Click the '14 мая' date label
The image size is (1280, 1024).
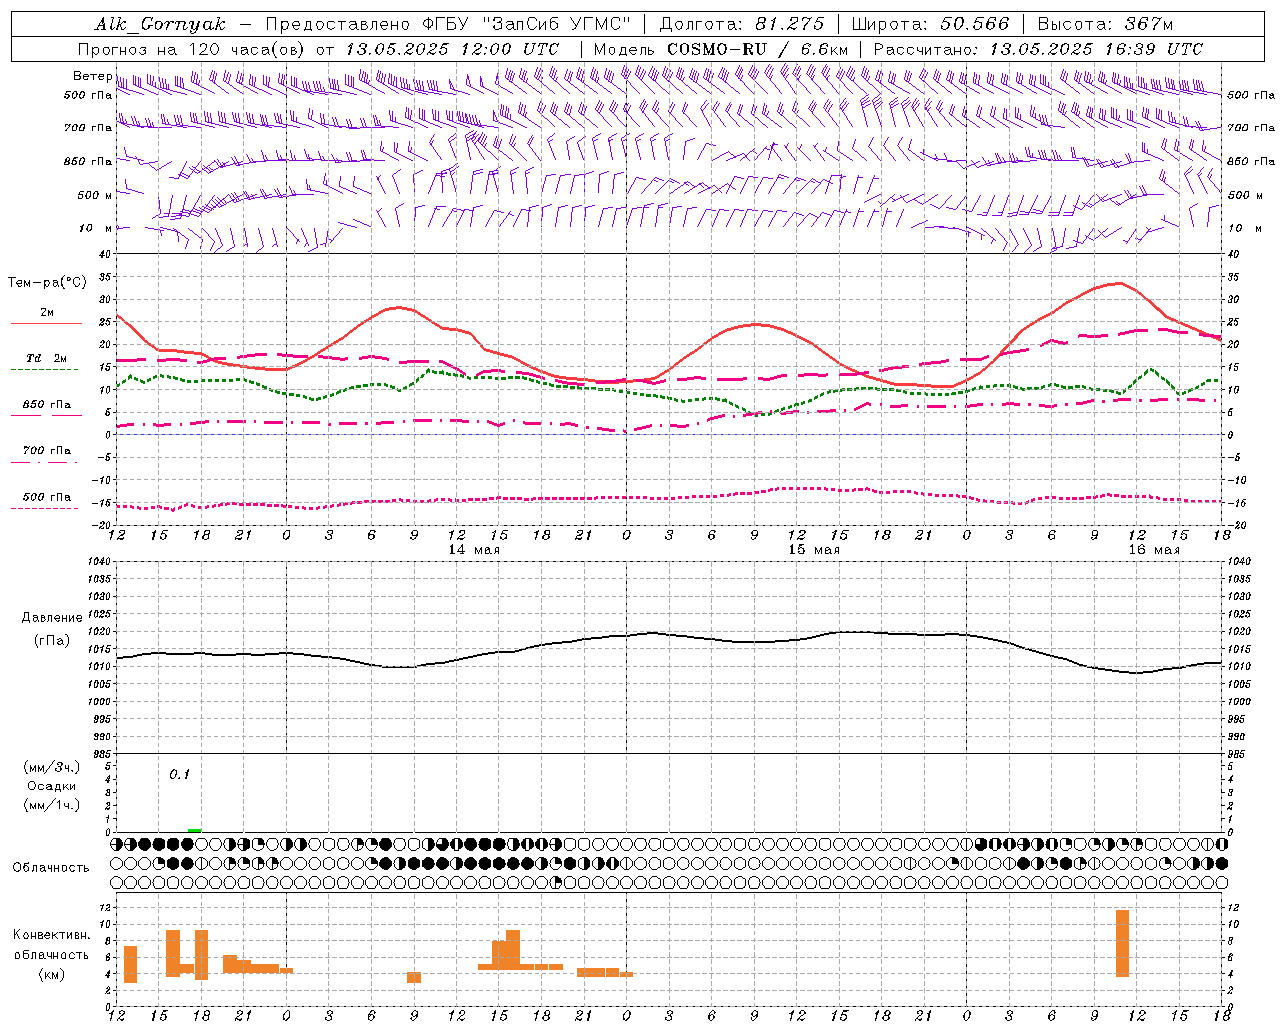(474, 550)
